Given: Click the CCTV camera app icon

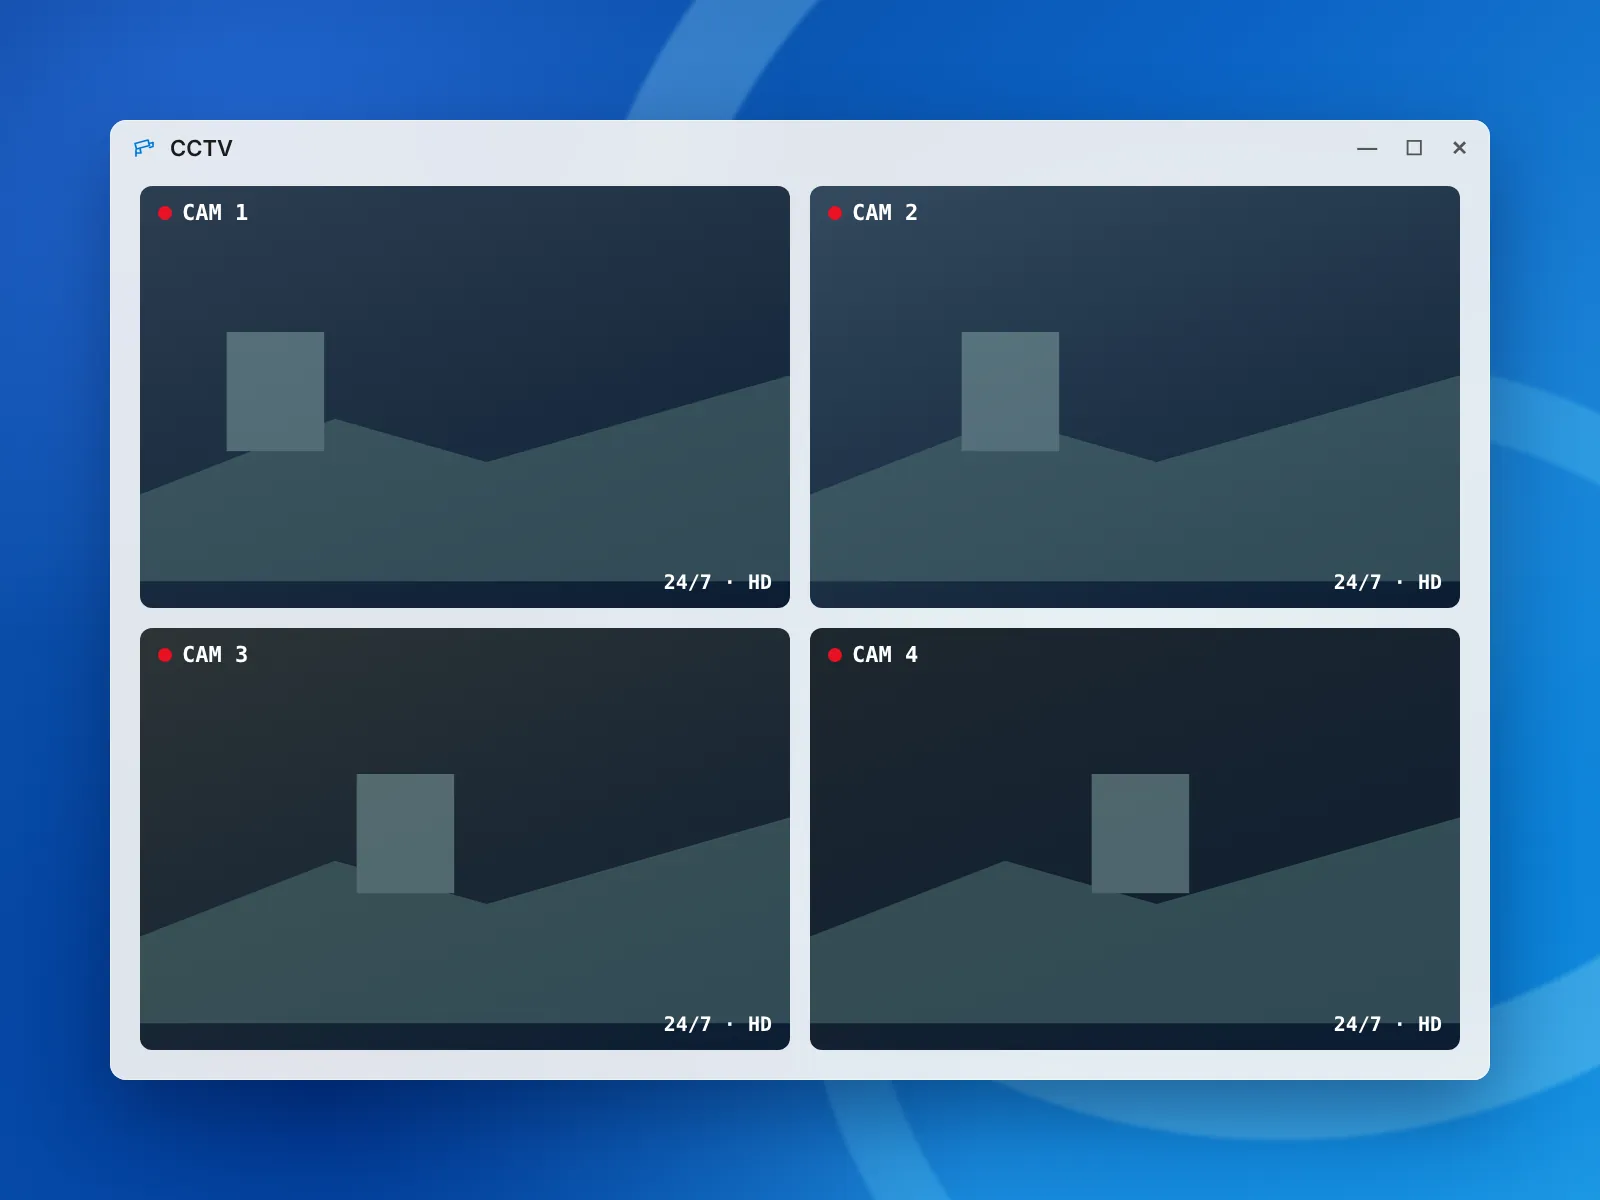Looking at the screenshot, I should pyautogui.click(x=144, y=148).
